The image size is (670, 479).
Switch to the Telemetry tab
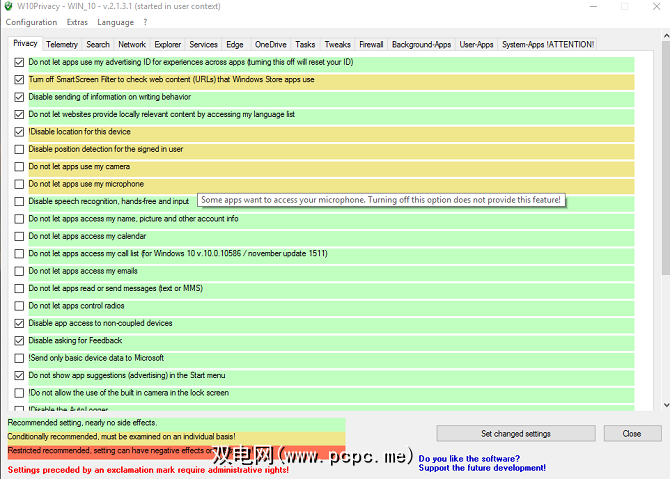pos(62,44)
